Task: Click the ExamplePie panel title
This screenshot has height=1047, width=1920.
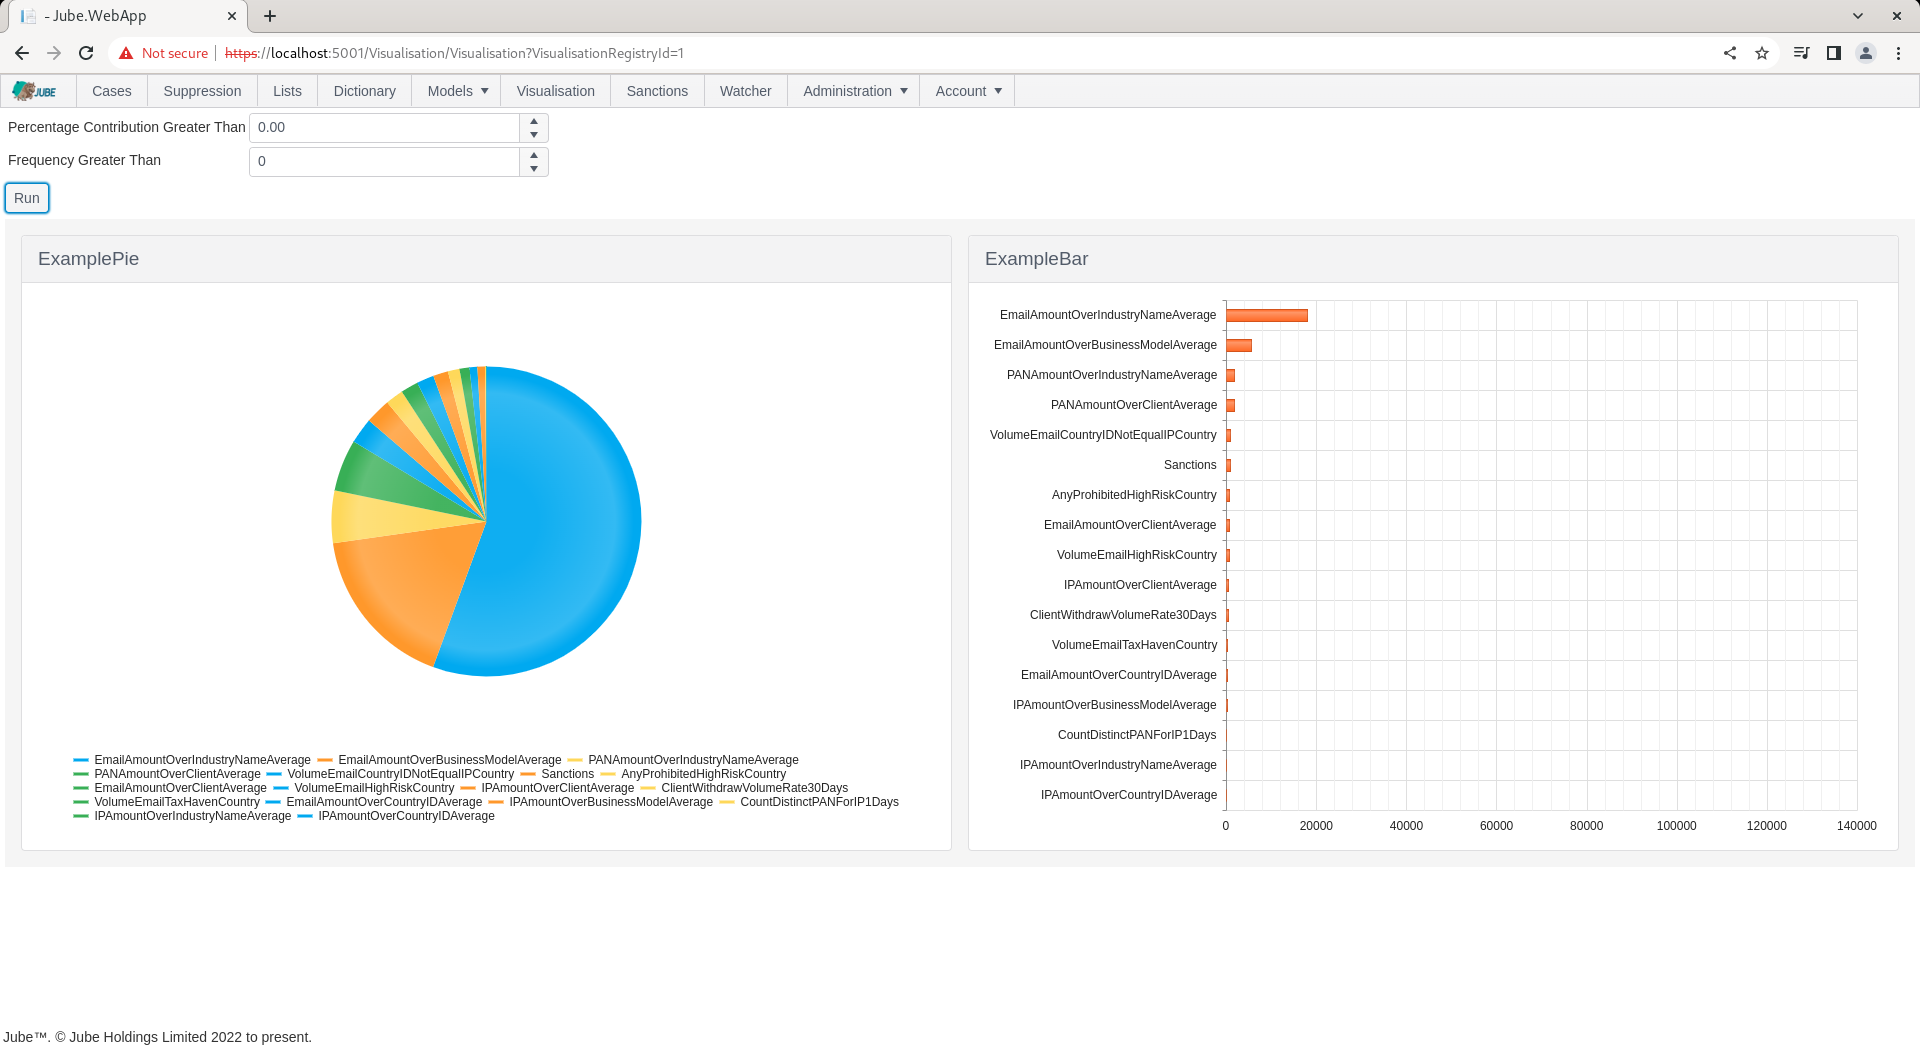Action: coord(88,259)
